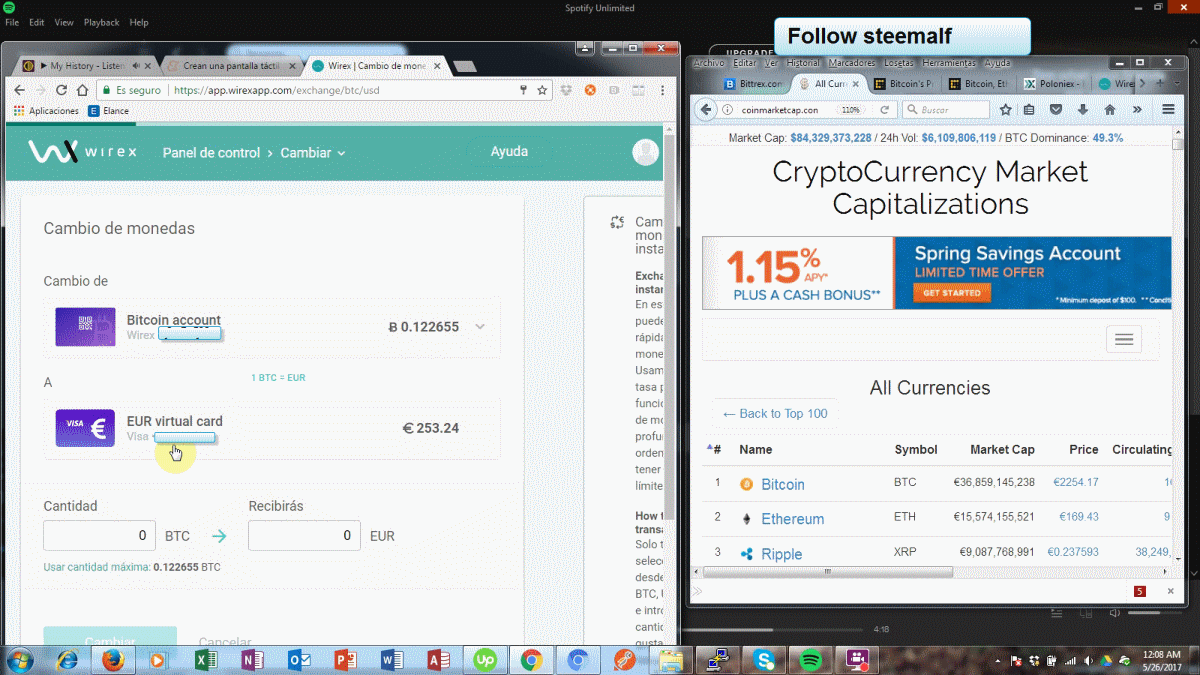Select the EUR virtual card destination
1200x675 pixels.
tap(272, 428)
